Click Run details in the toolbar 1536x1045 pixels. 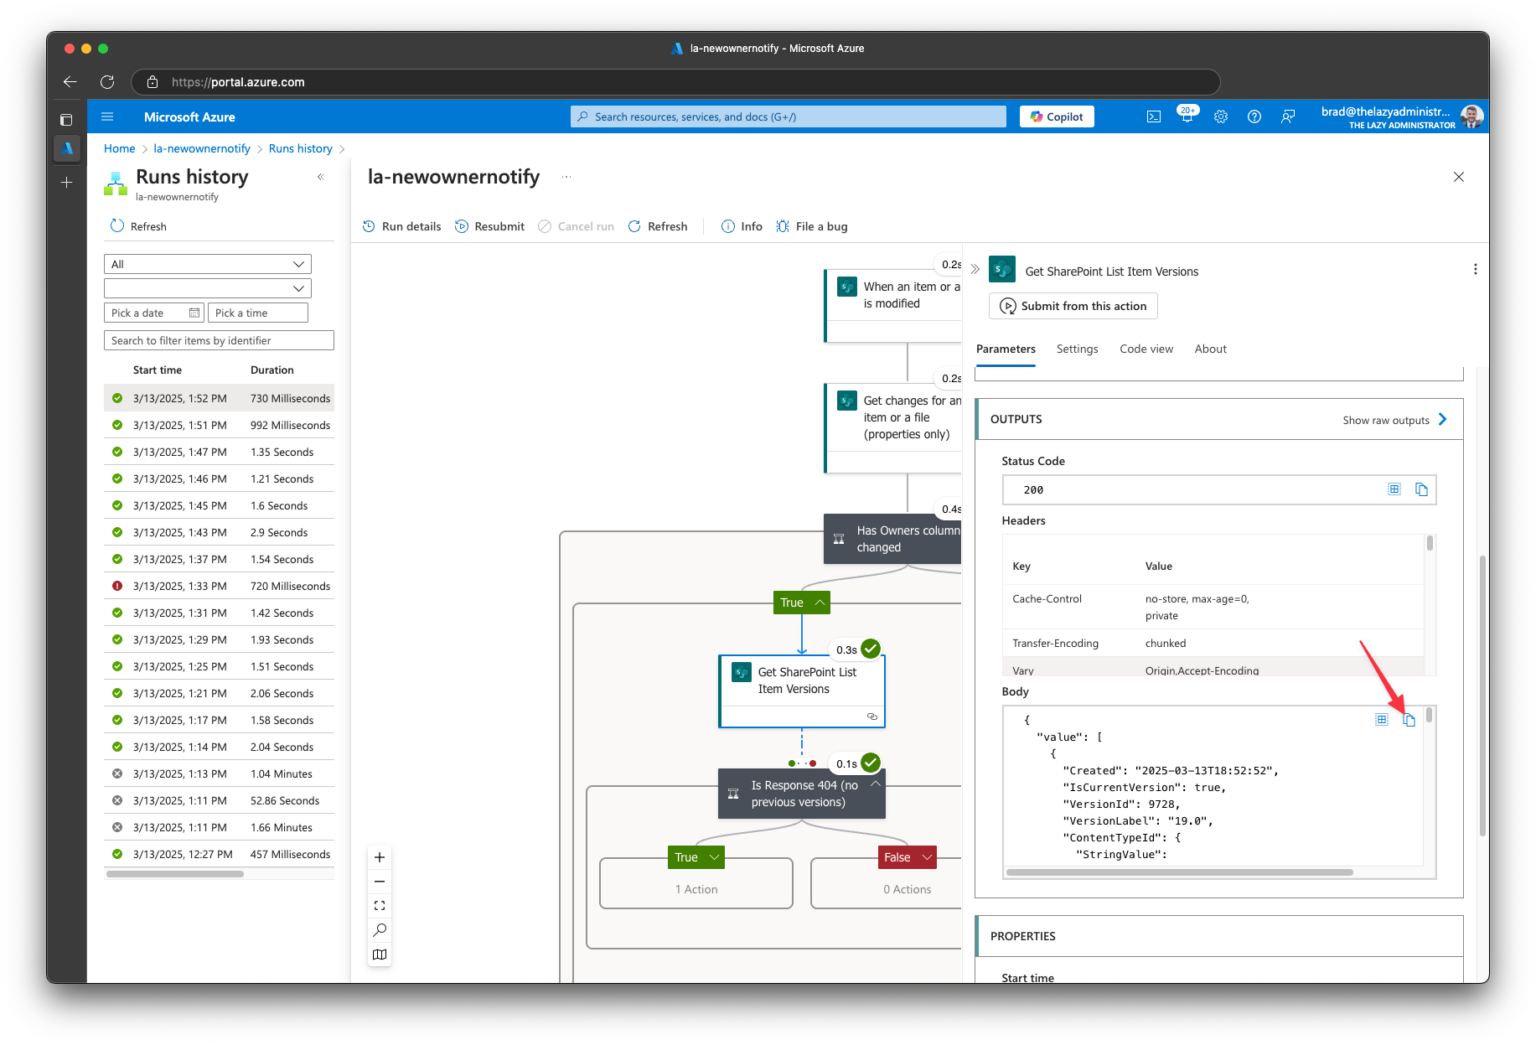pyautogui.click(x=401, y=227)
